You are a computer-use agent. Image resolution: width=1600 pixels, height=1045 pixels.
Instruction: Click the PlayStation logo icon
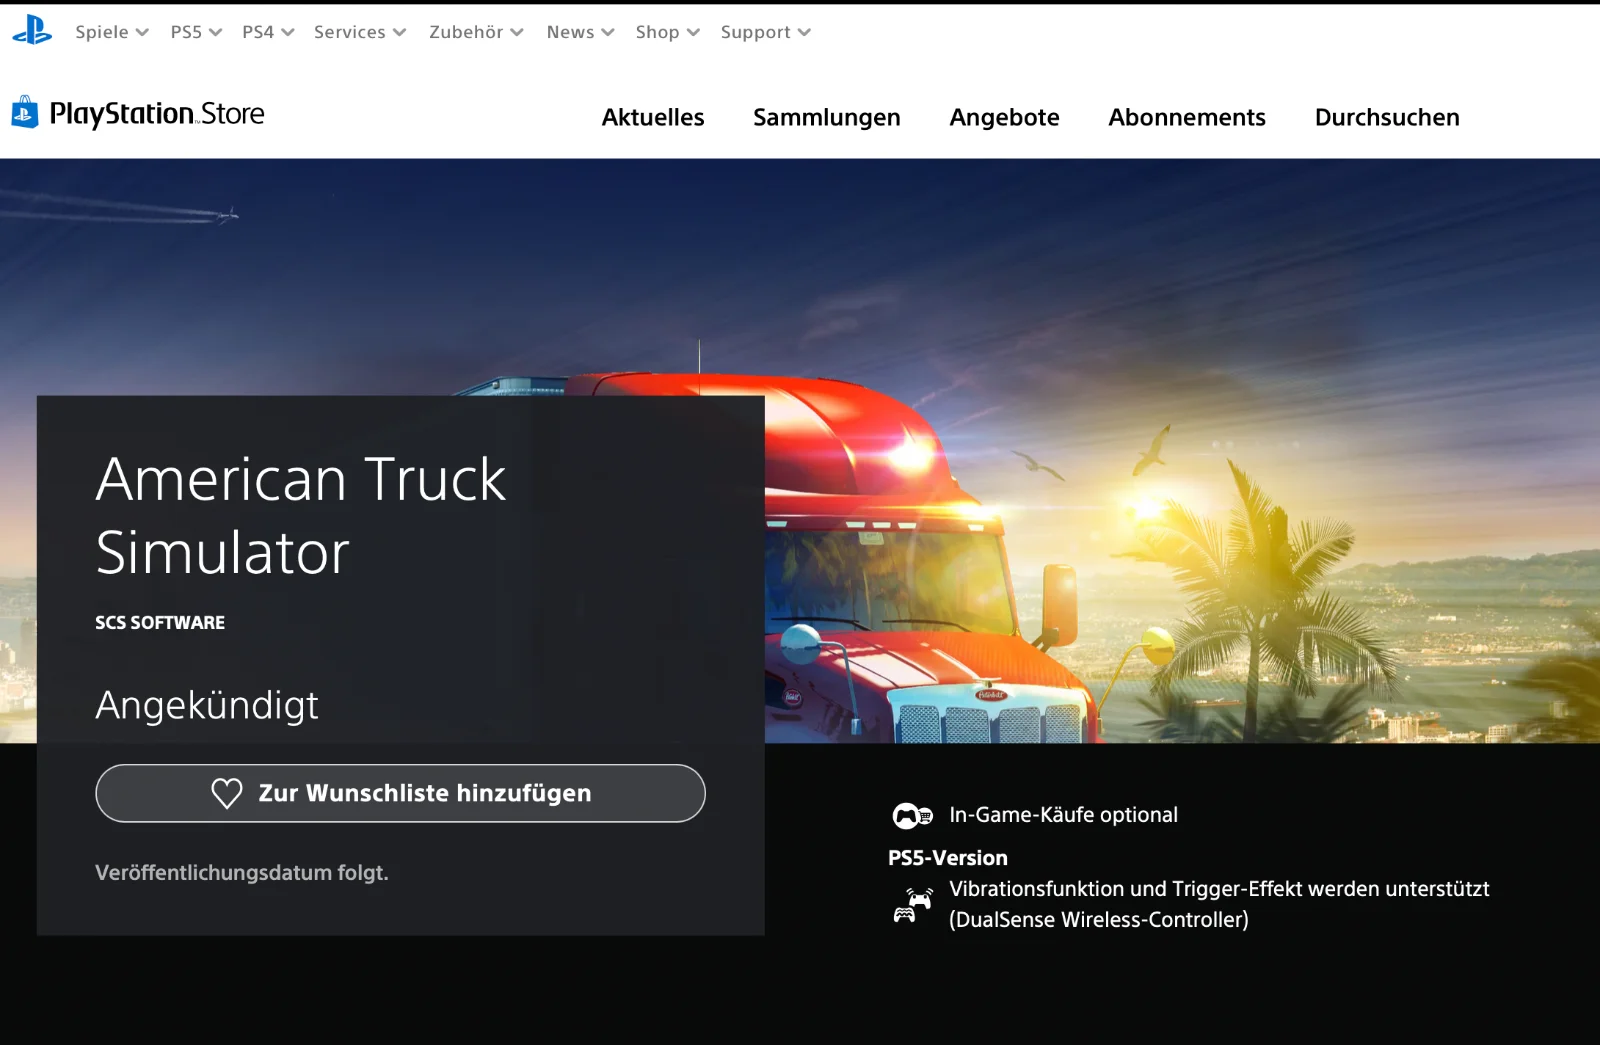tap(32, 30)
